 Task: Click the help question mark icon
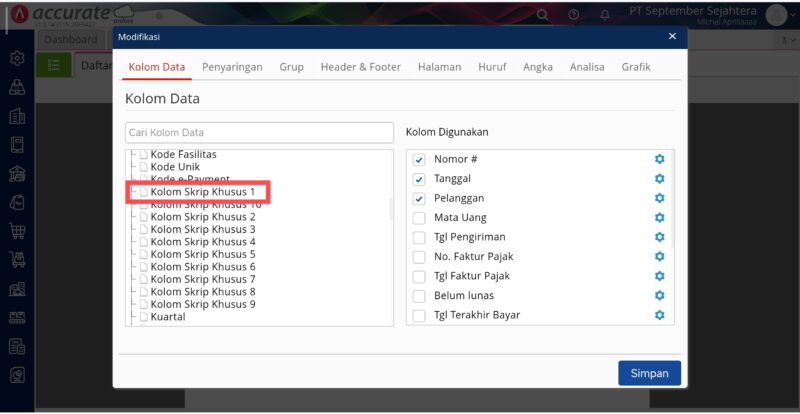pyautogui.click(x=574, y=15)
